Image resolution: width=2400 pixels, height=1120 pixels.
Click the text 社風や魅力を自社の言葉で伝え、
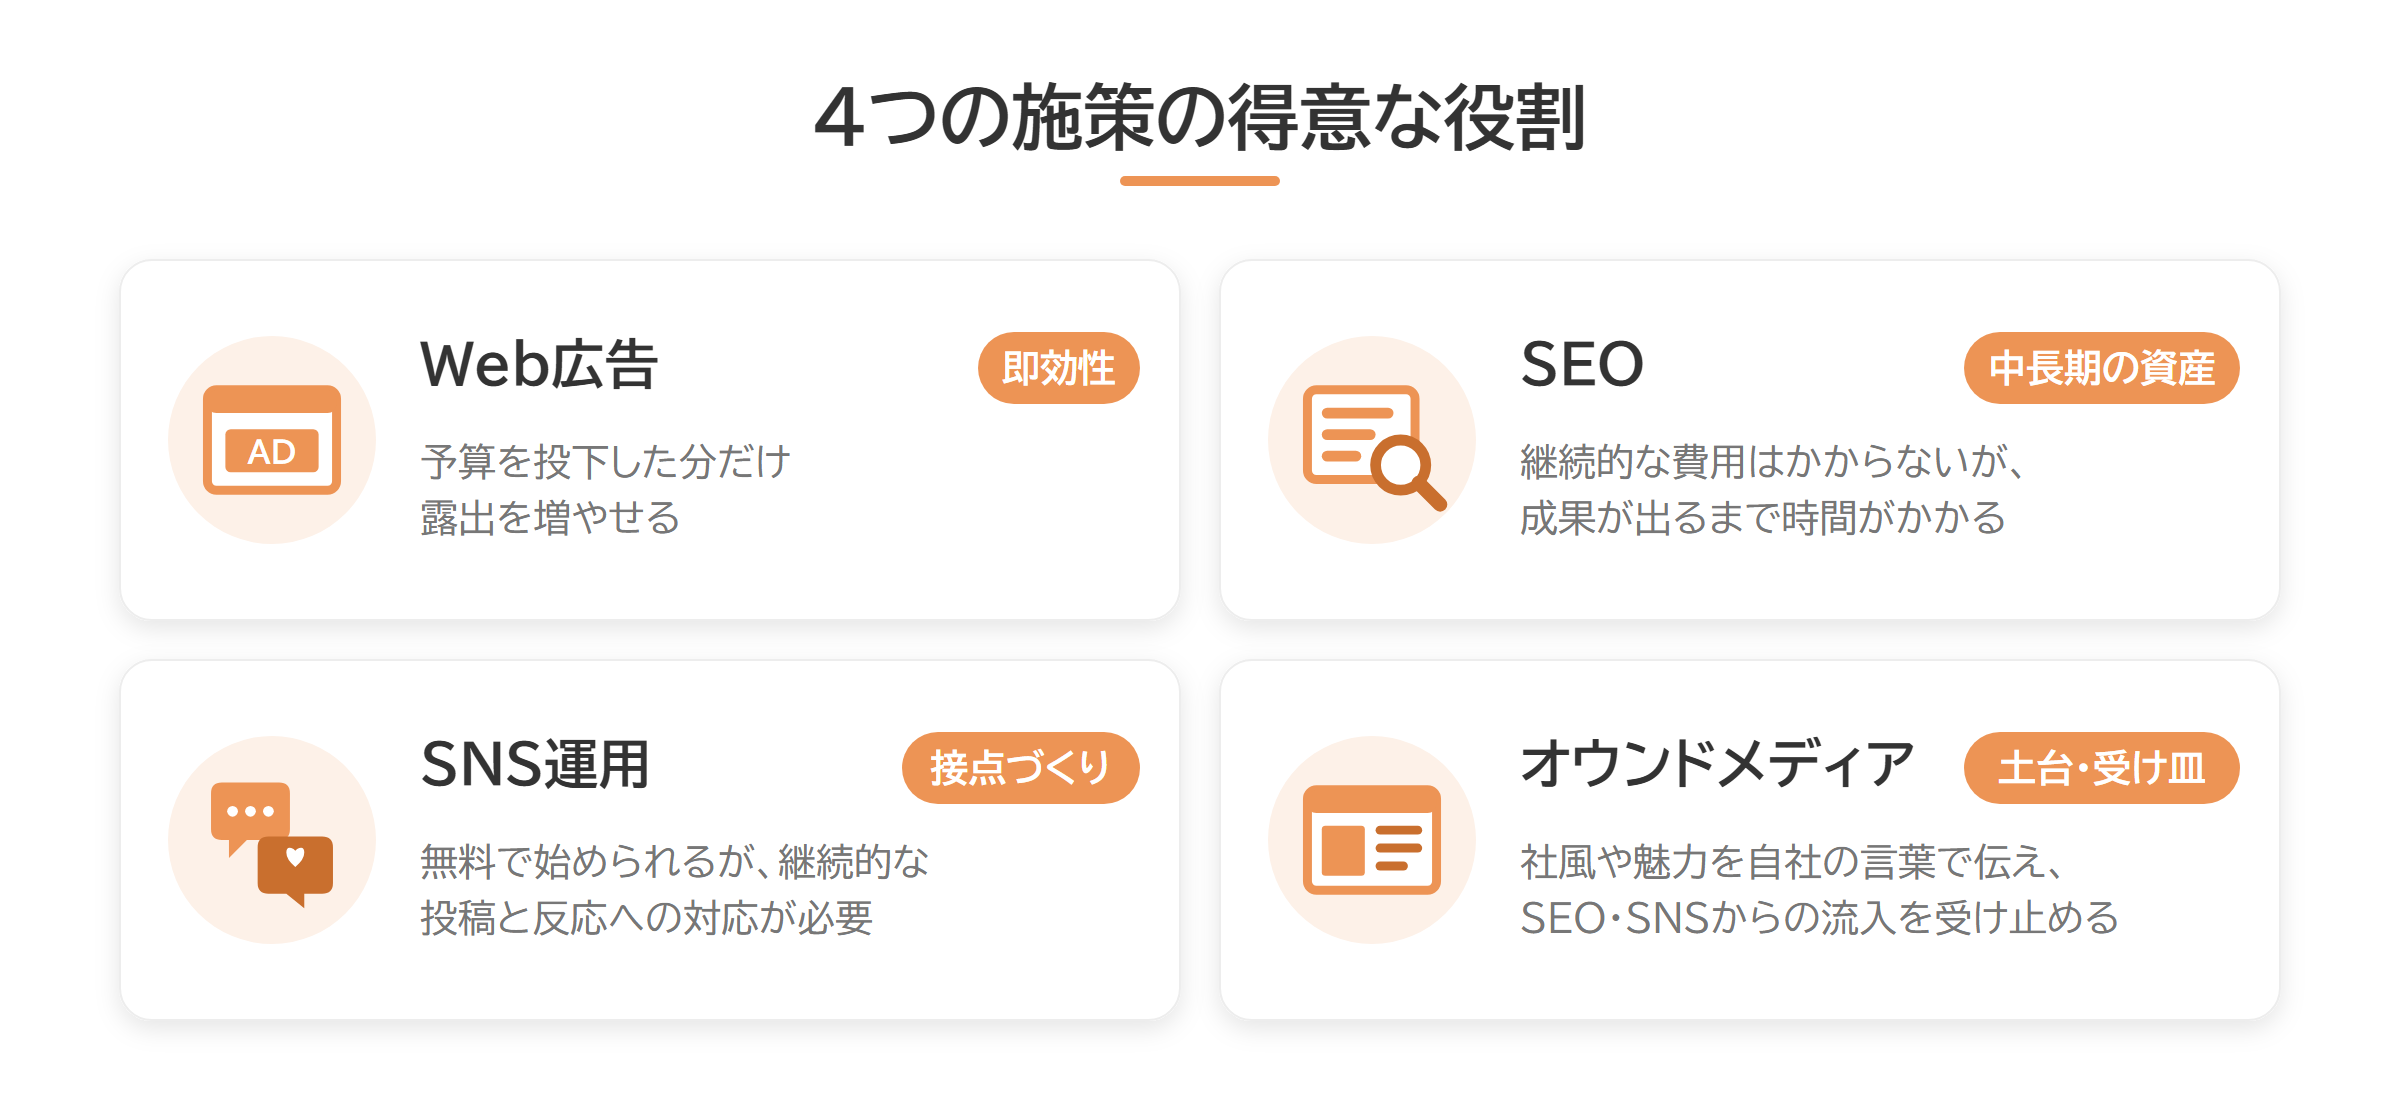pyautogui.click(x=1793, y=862)
